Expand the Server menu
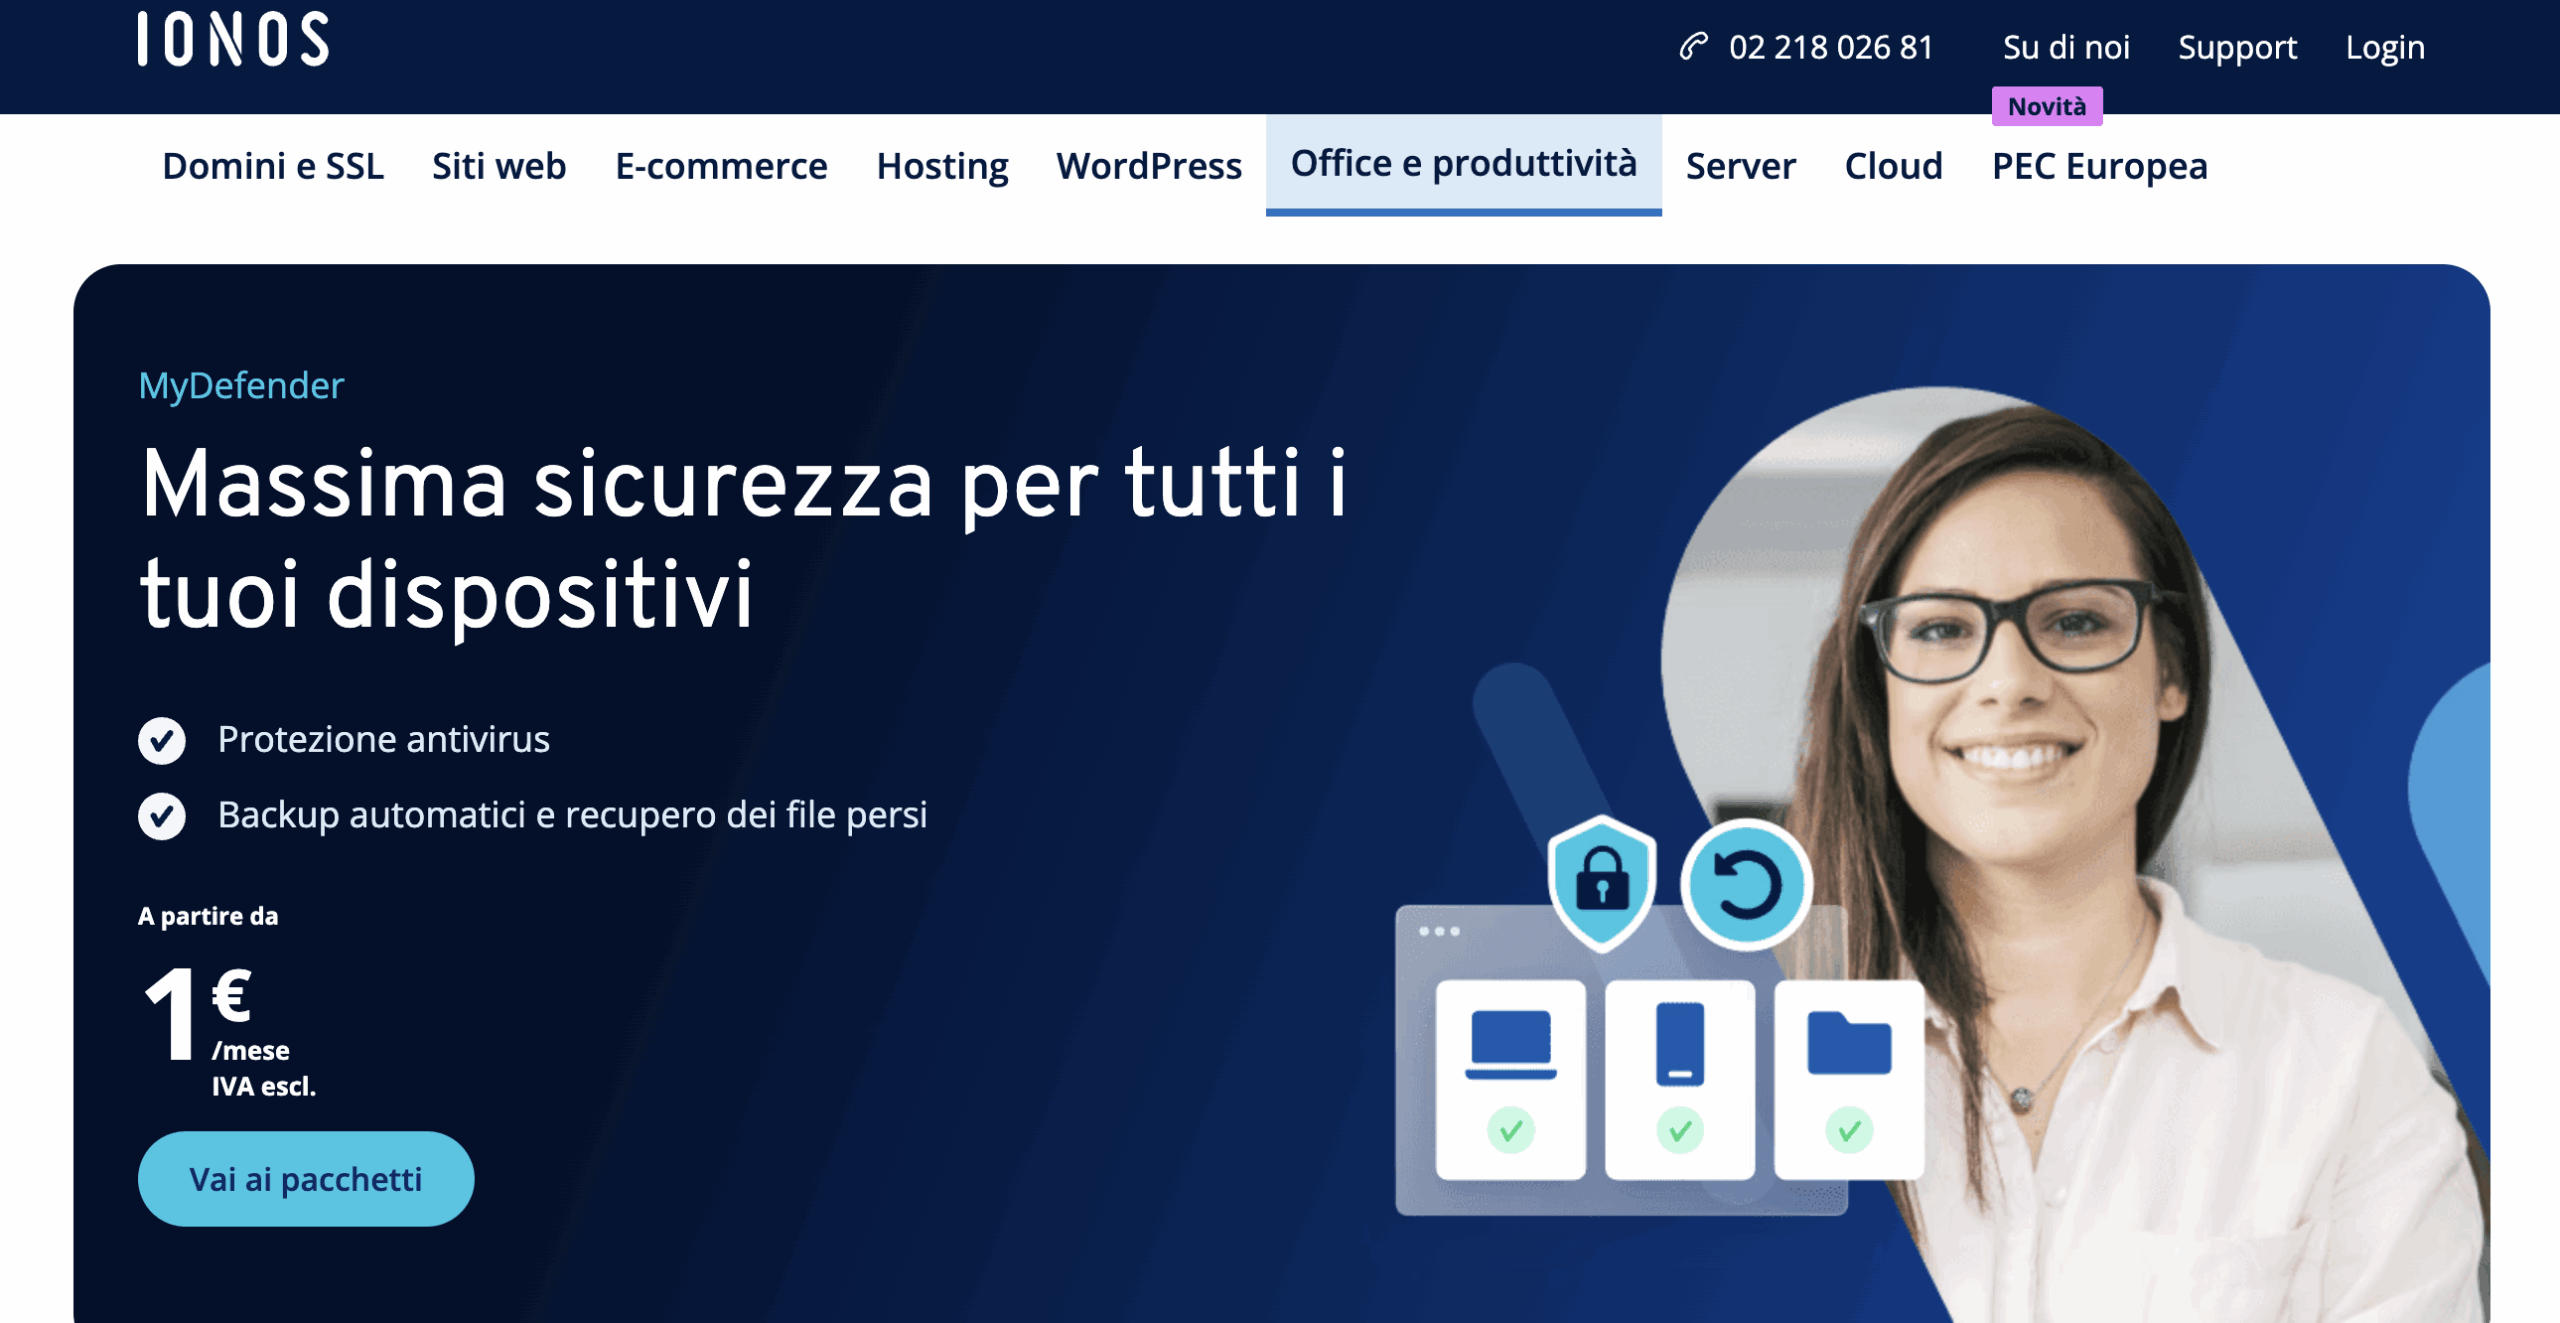 (1741, 166)
